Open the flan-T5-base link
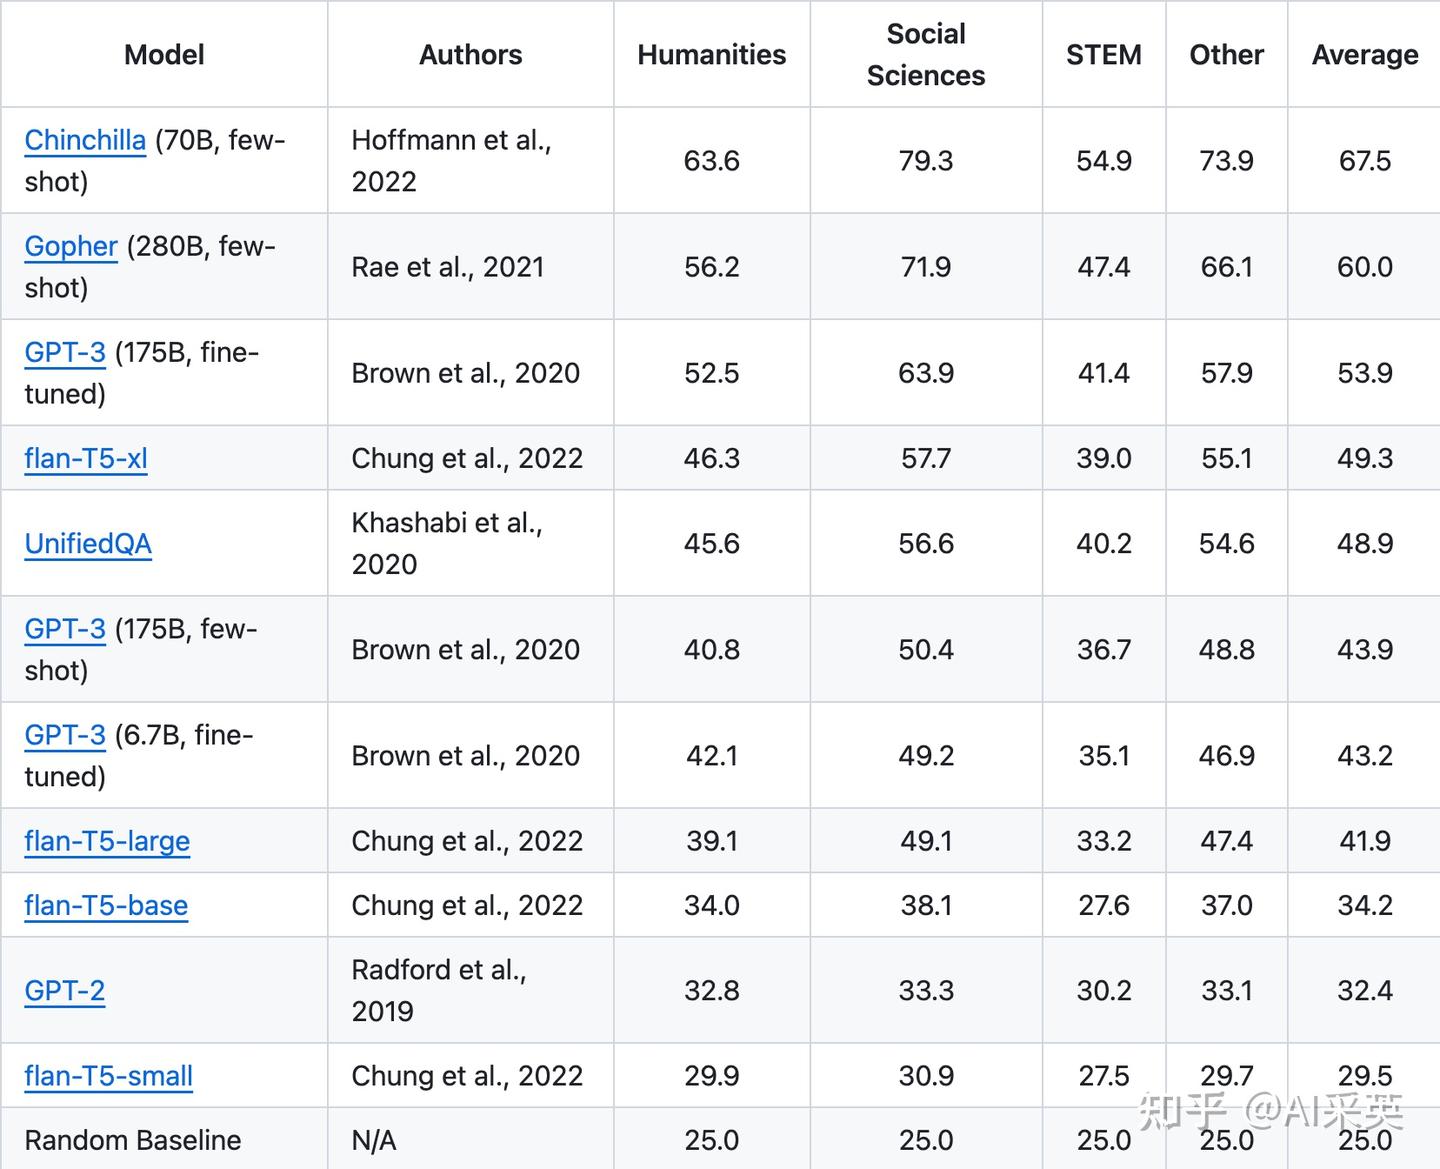 coord(106,905)
